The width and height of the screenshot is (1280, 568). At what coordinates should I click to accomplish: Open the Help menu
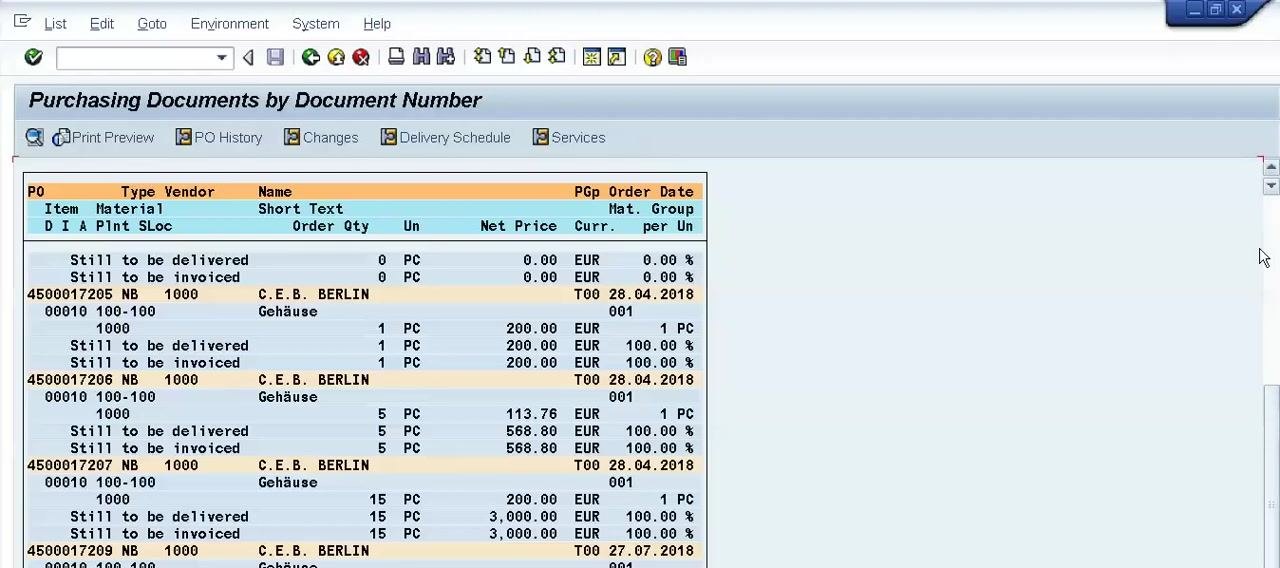[376, 23]
